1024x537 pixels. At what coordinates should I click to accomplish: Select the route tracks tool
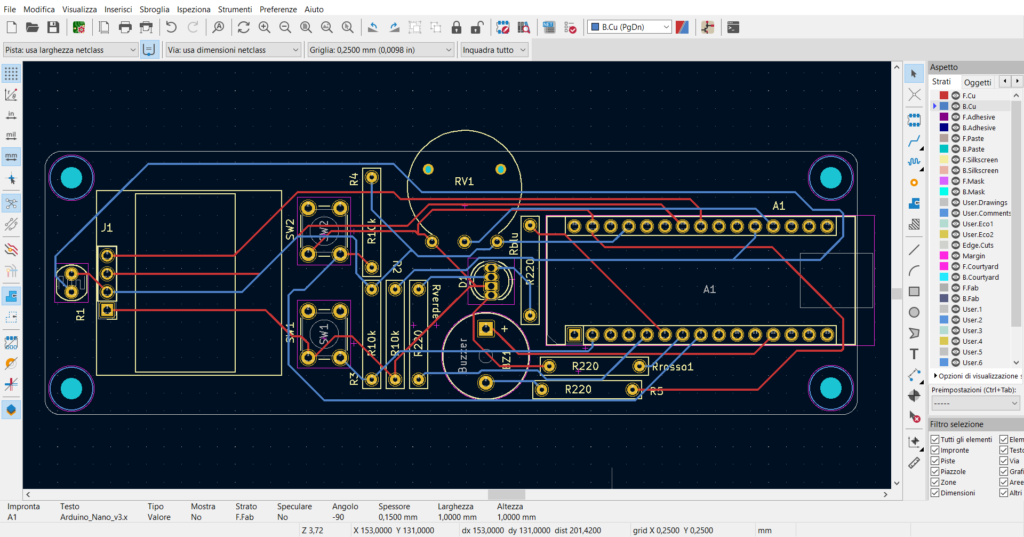914,140
